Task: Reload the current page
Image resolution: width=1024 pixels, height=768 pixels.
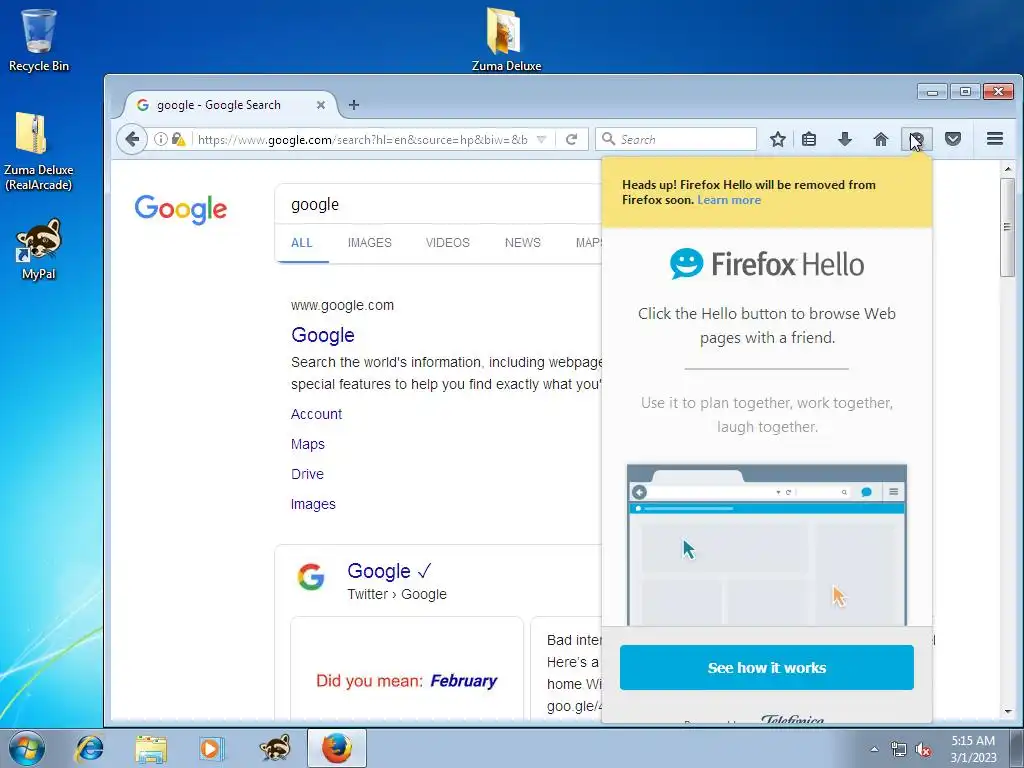Action: pyautogui.click(x=571, y=139)
